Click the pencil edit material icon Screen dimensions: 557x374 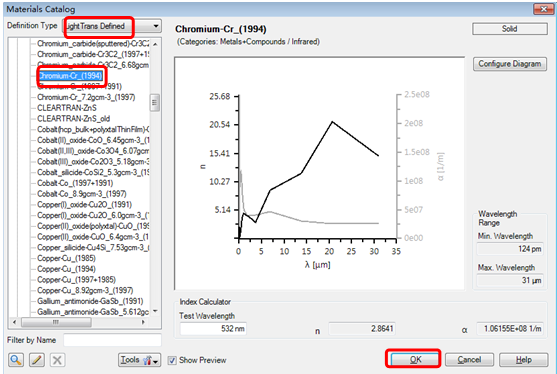coord(36,360)
